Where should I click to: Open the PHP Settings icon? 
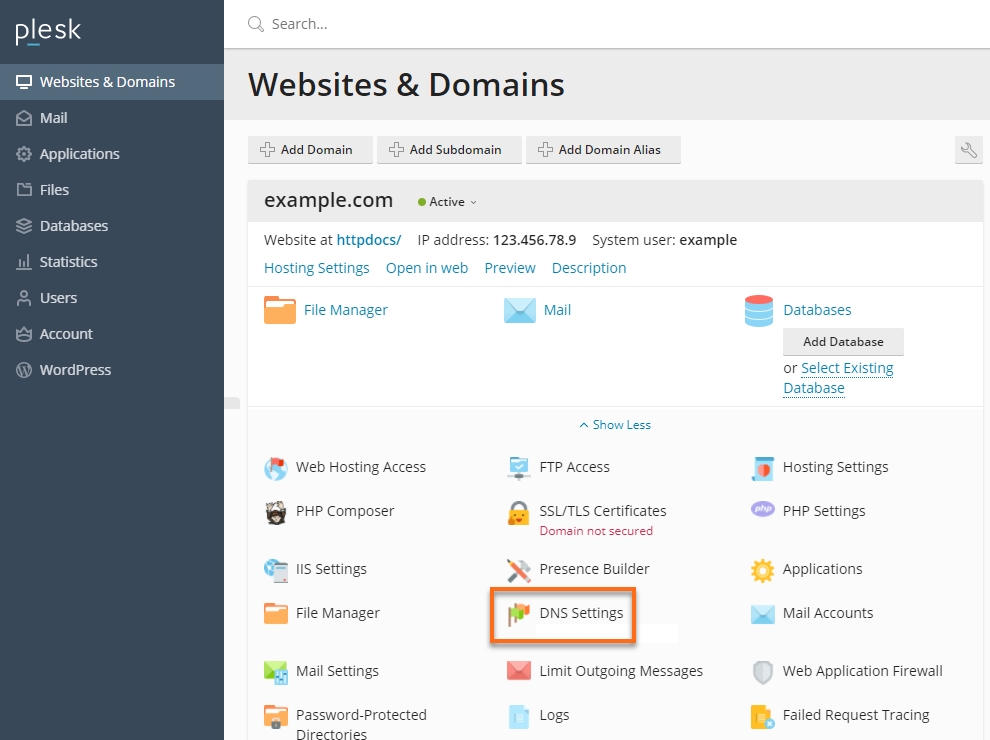coord(763,510)
